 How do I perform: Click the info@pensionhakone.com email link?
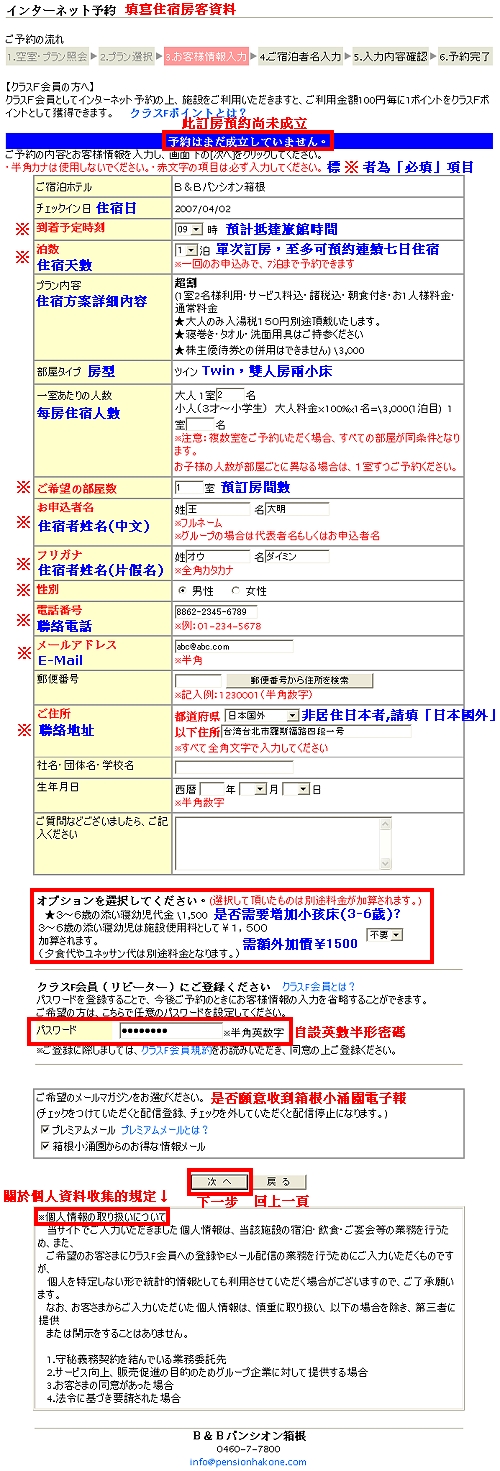point(249,1461)
